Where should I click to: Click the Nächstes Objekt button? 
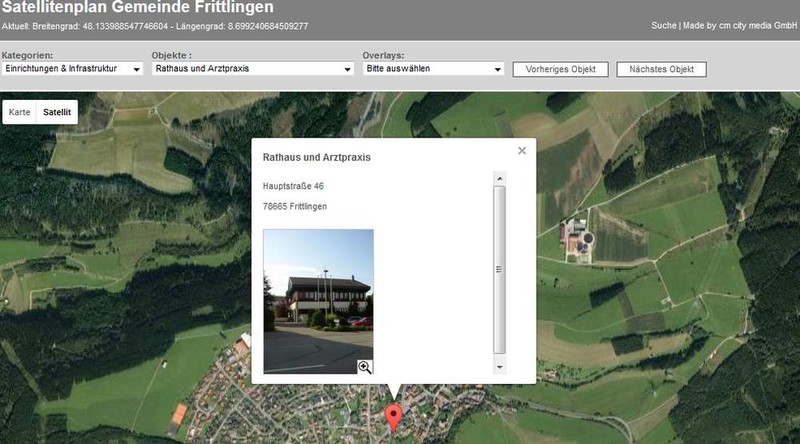pos(661,69)
